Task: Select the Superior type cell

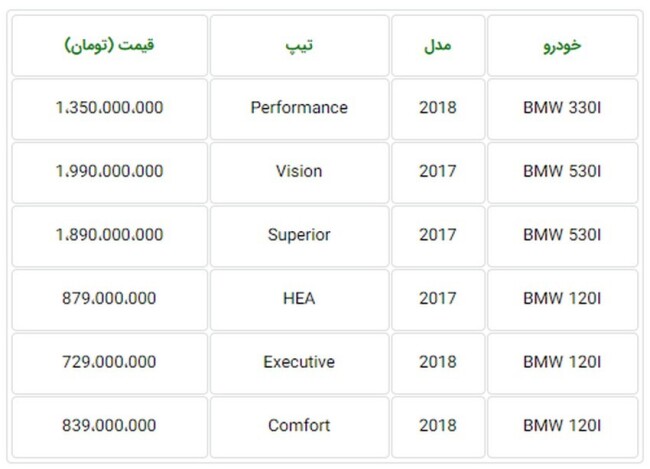Action: click(299, 236)
